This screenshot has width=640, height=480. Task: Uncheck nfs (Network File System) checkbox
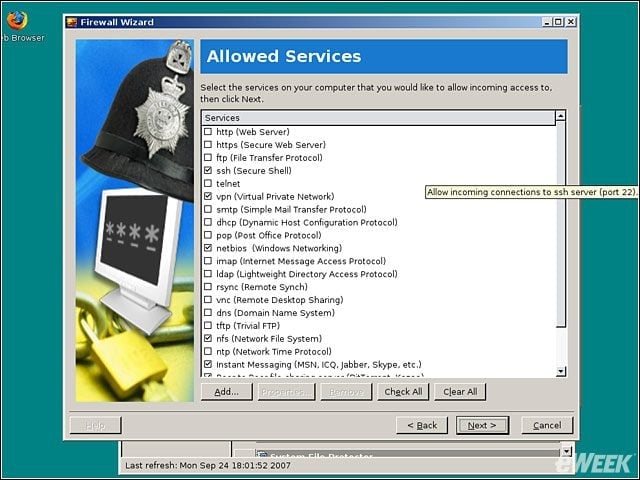pyautogui.click(x=208, y=338)
